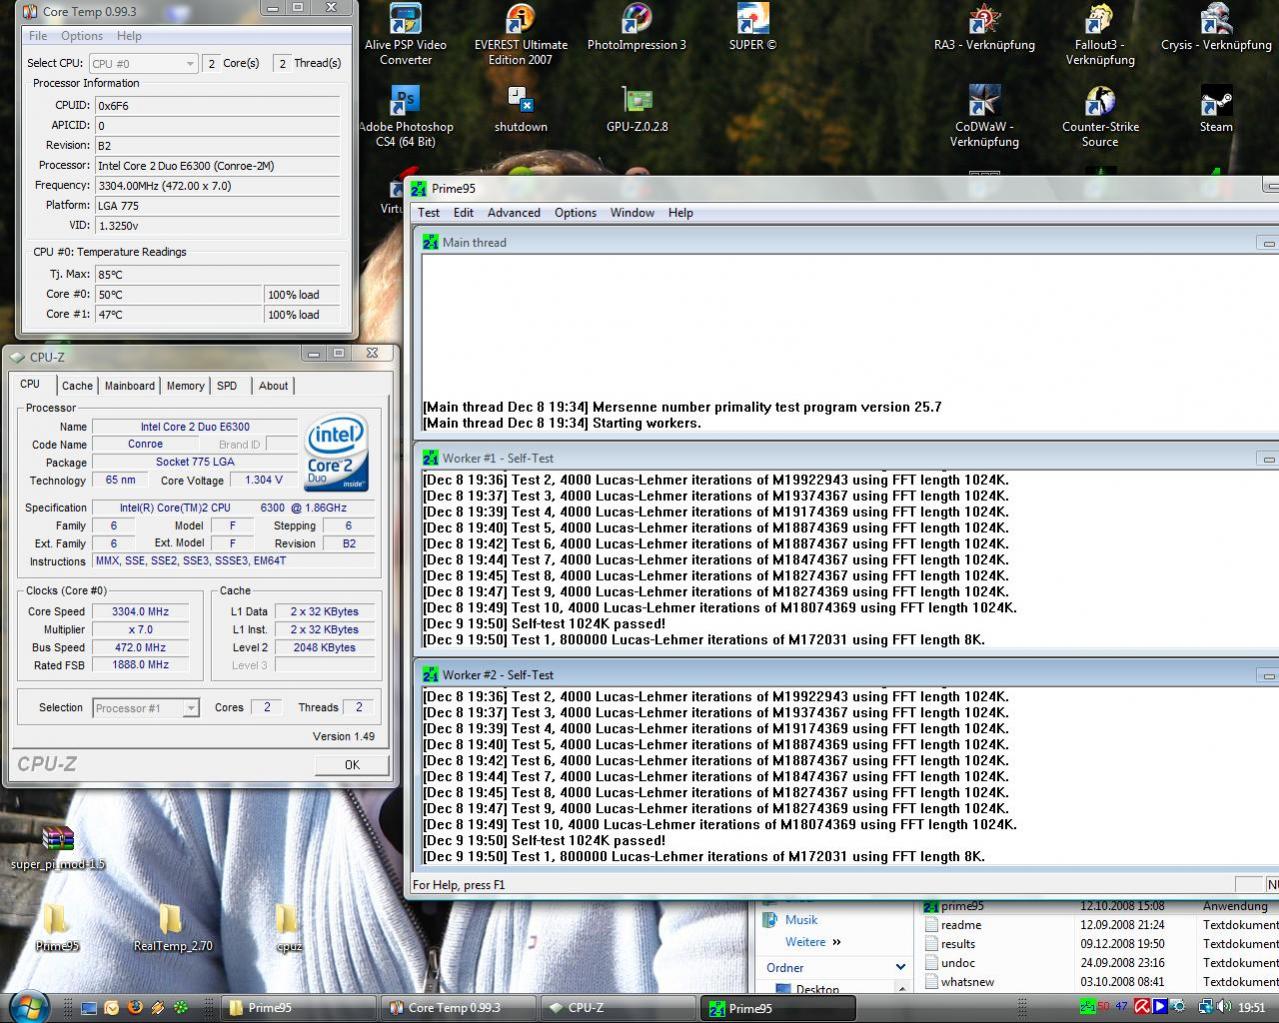Open the SUPER © desktop shortcut
The width and height of the screenshot is (1279, 1023).
(x=752, y=28)
